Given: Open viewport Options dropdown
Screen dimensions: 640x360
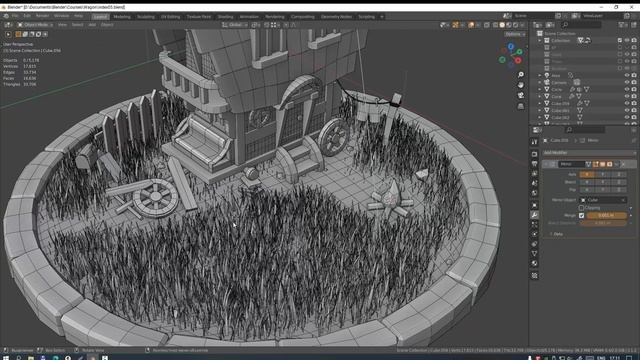Looking at the screenshot, I should (515, 34).
